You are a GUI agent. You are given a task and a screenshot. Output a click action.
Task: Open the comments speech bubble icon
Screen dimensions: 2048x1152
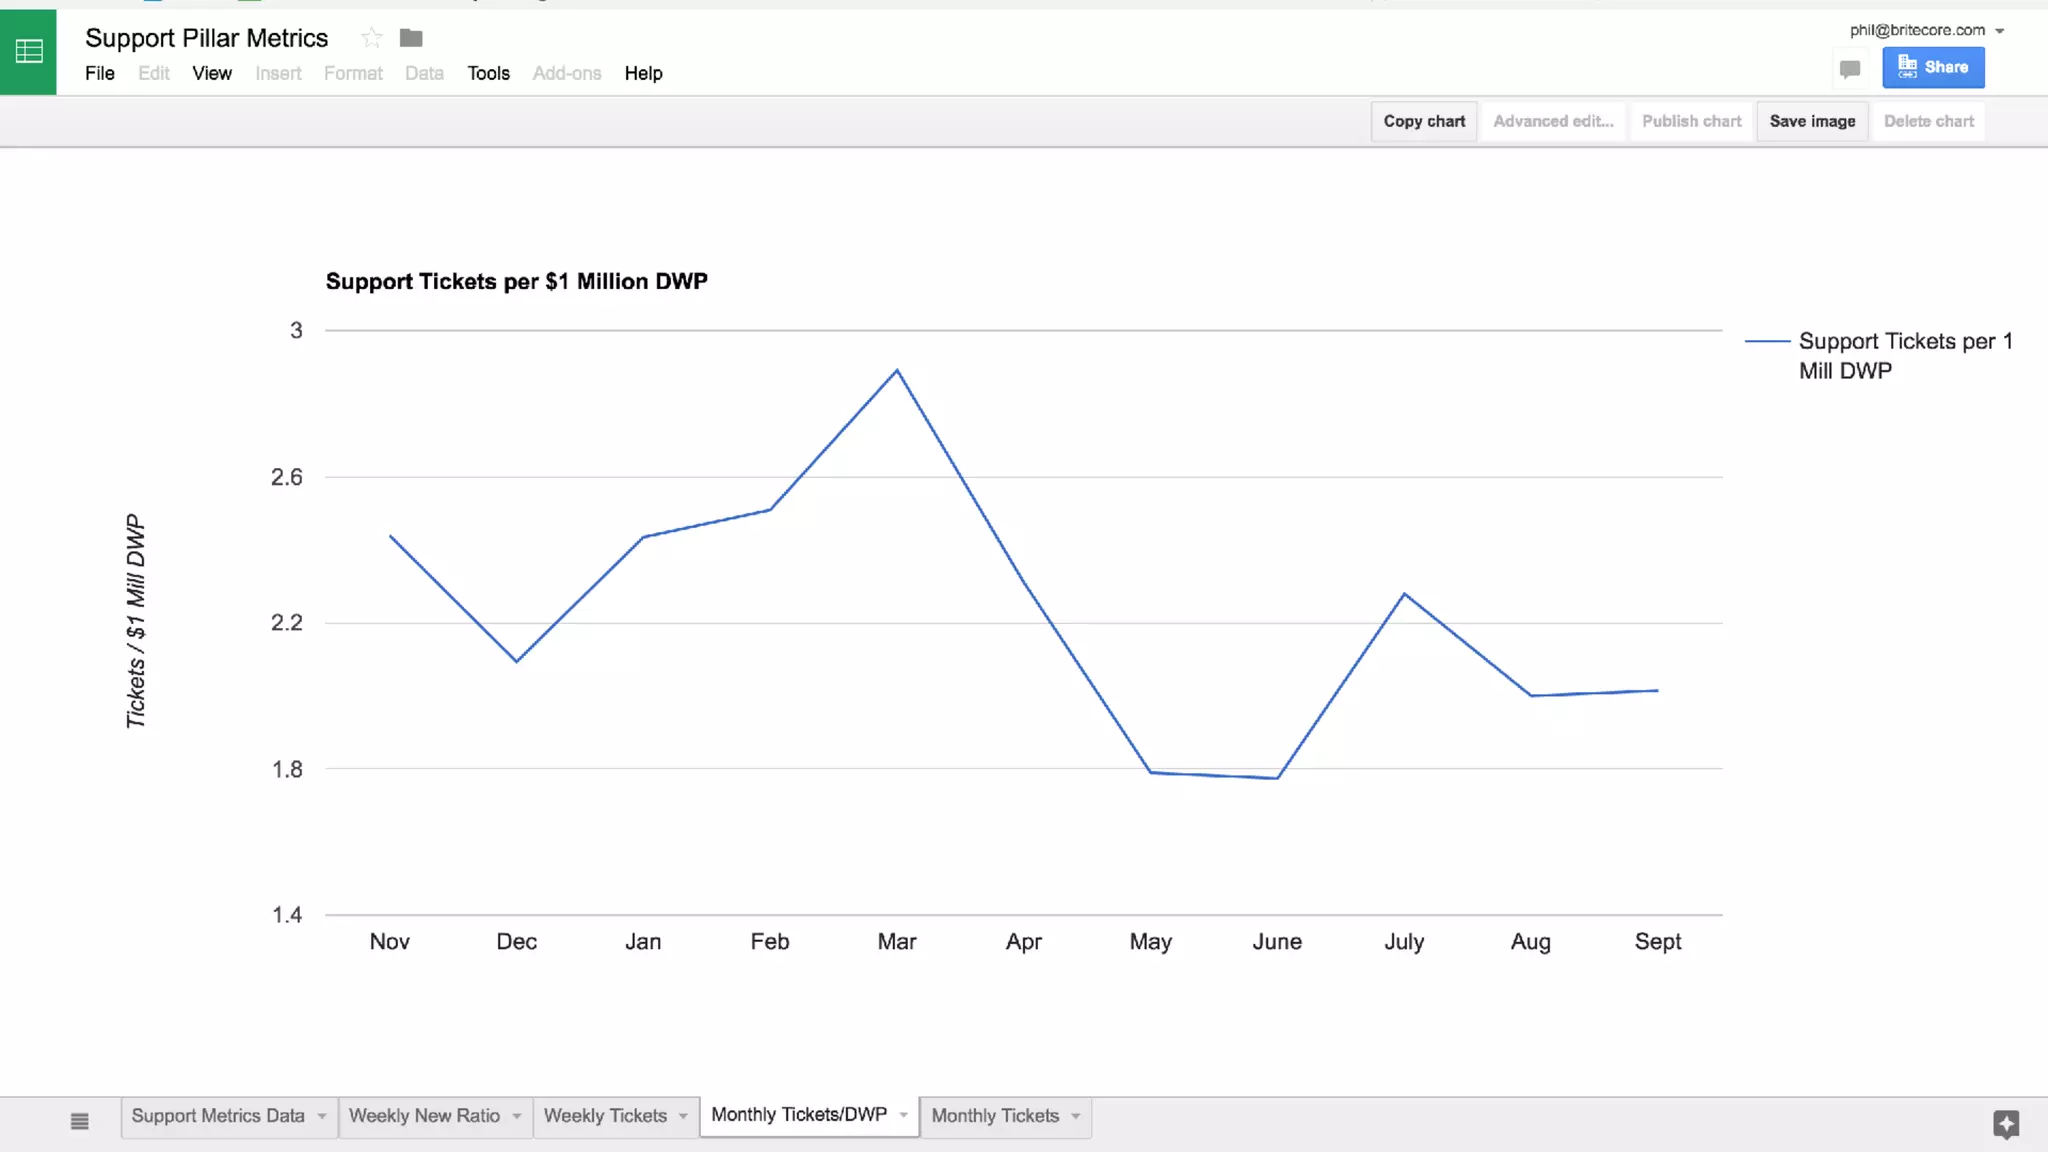coord(1849,69)
